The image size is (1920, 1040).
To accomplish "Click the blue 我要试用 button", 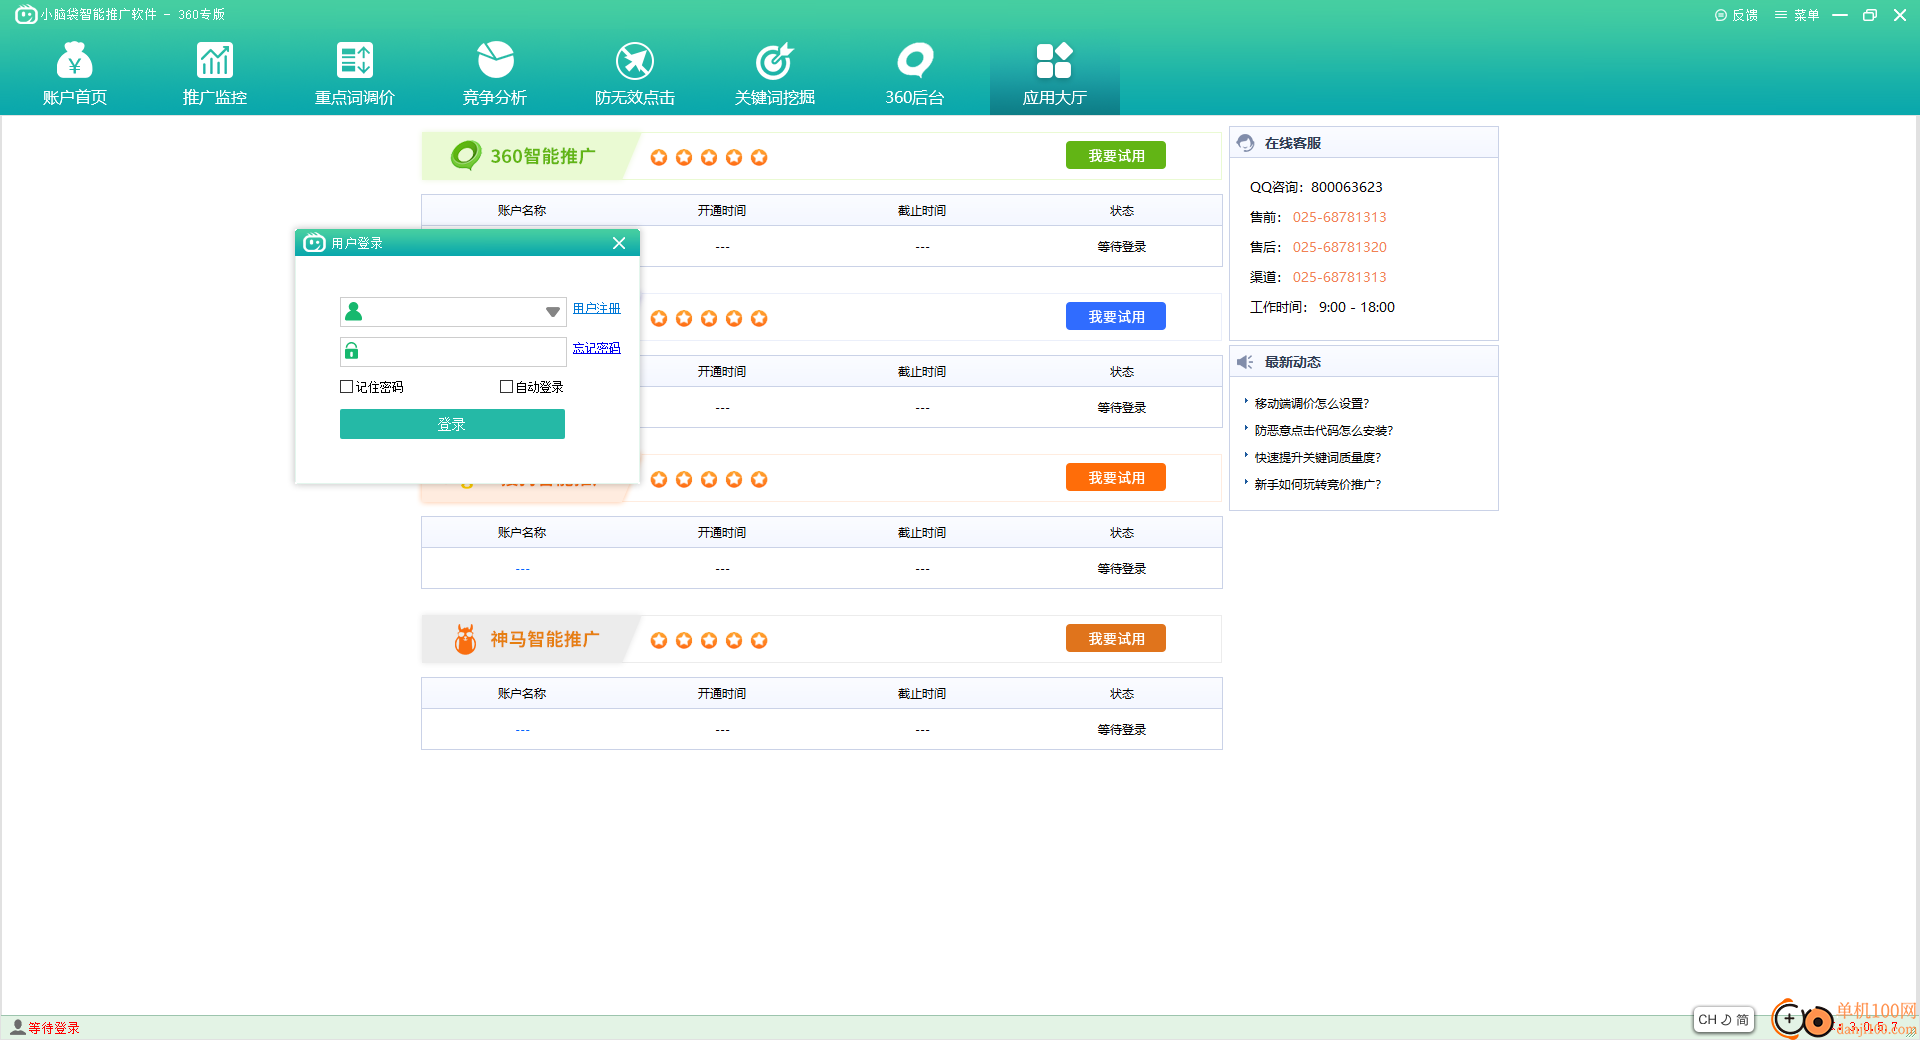I will 1116,316.
